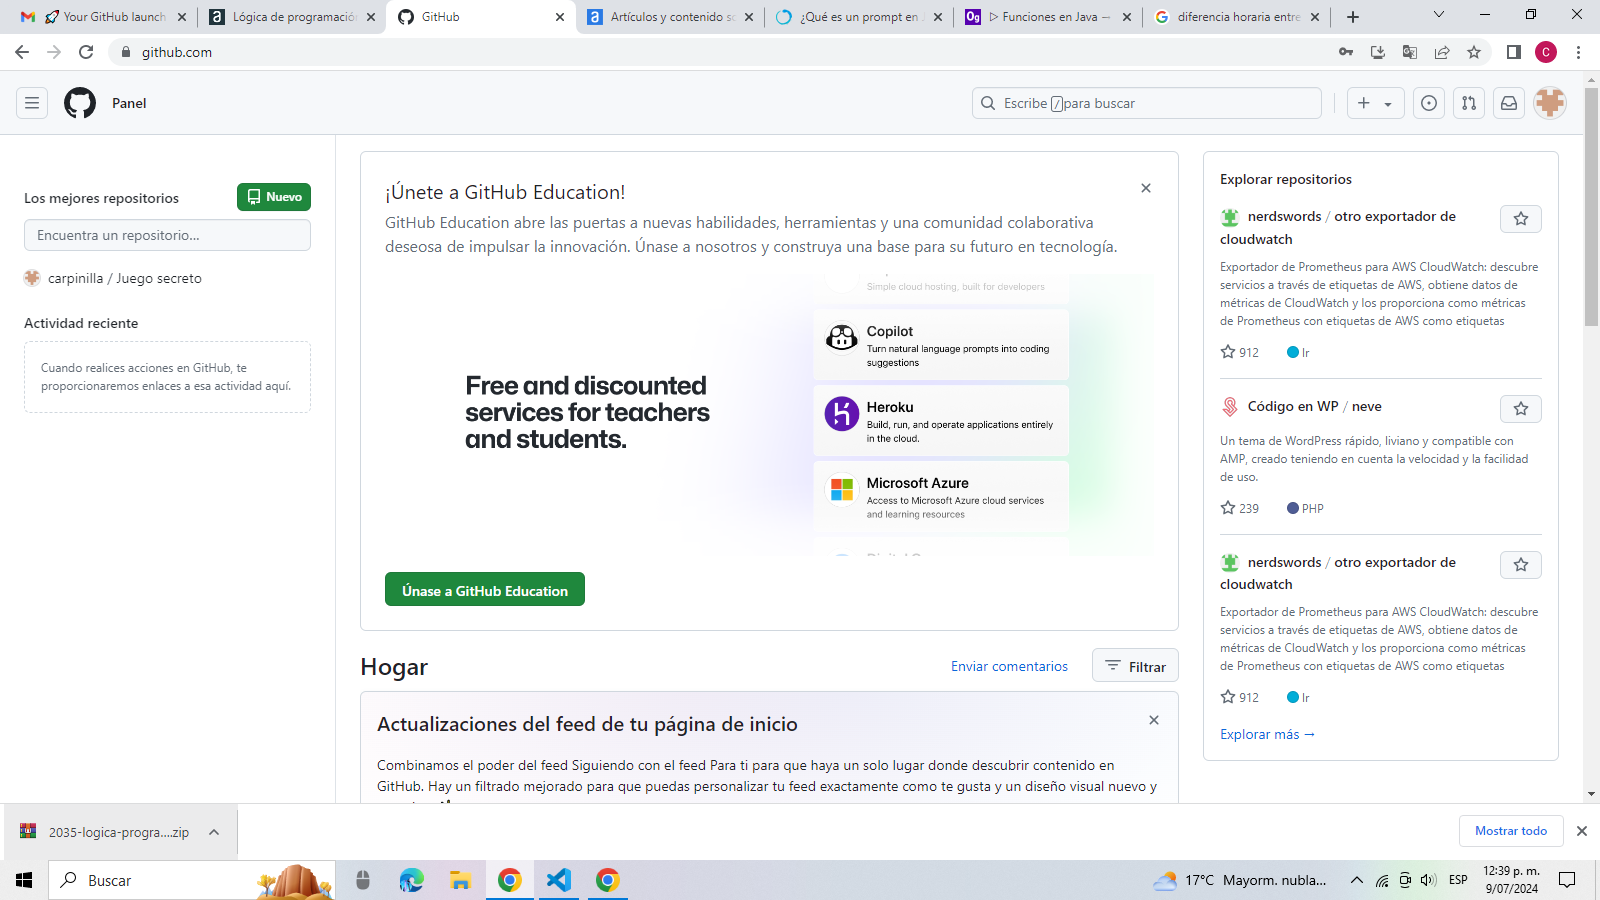
Task: Click Mostrar todo downloads button
Action: point(1511,831)
